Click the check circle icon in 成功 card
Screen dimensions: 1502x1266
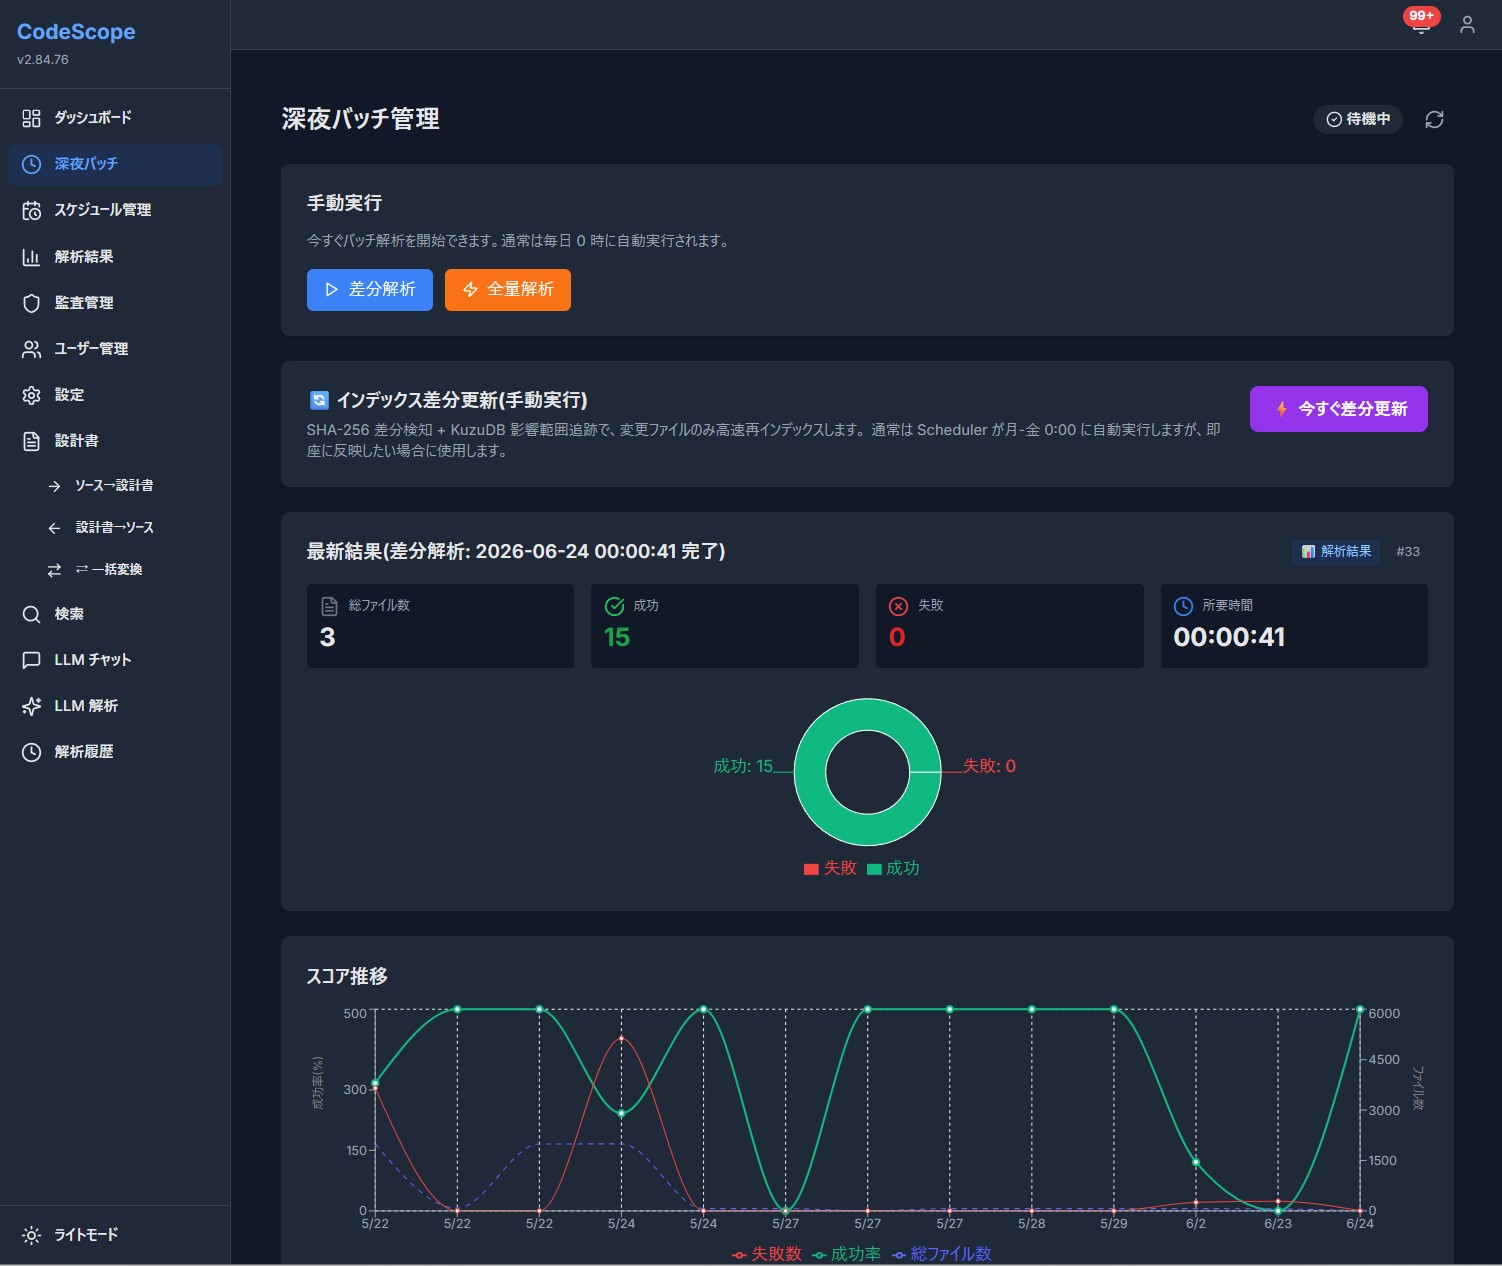pyautogui.click(x=614, y=606)
